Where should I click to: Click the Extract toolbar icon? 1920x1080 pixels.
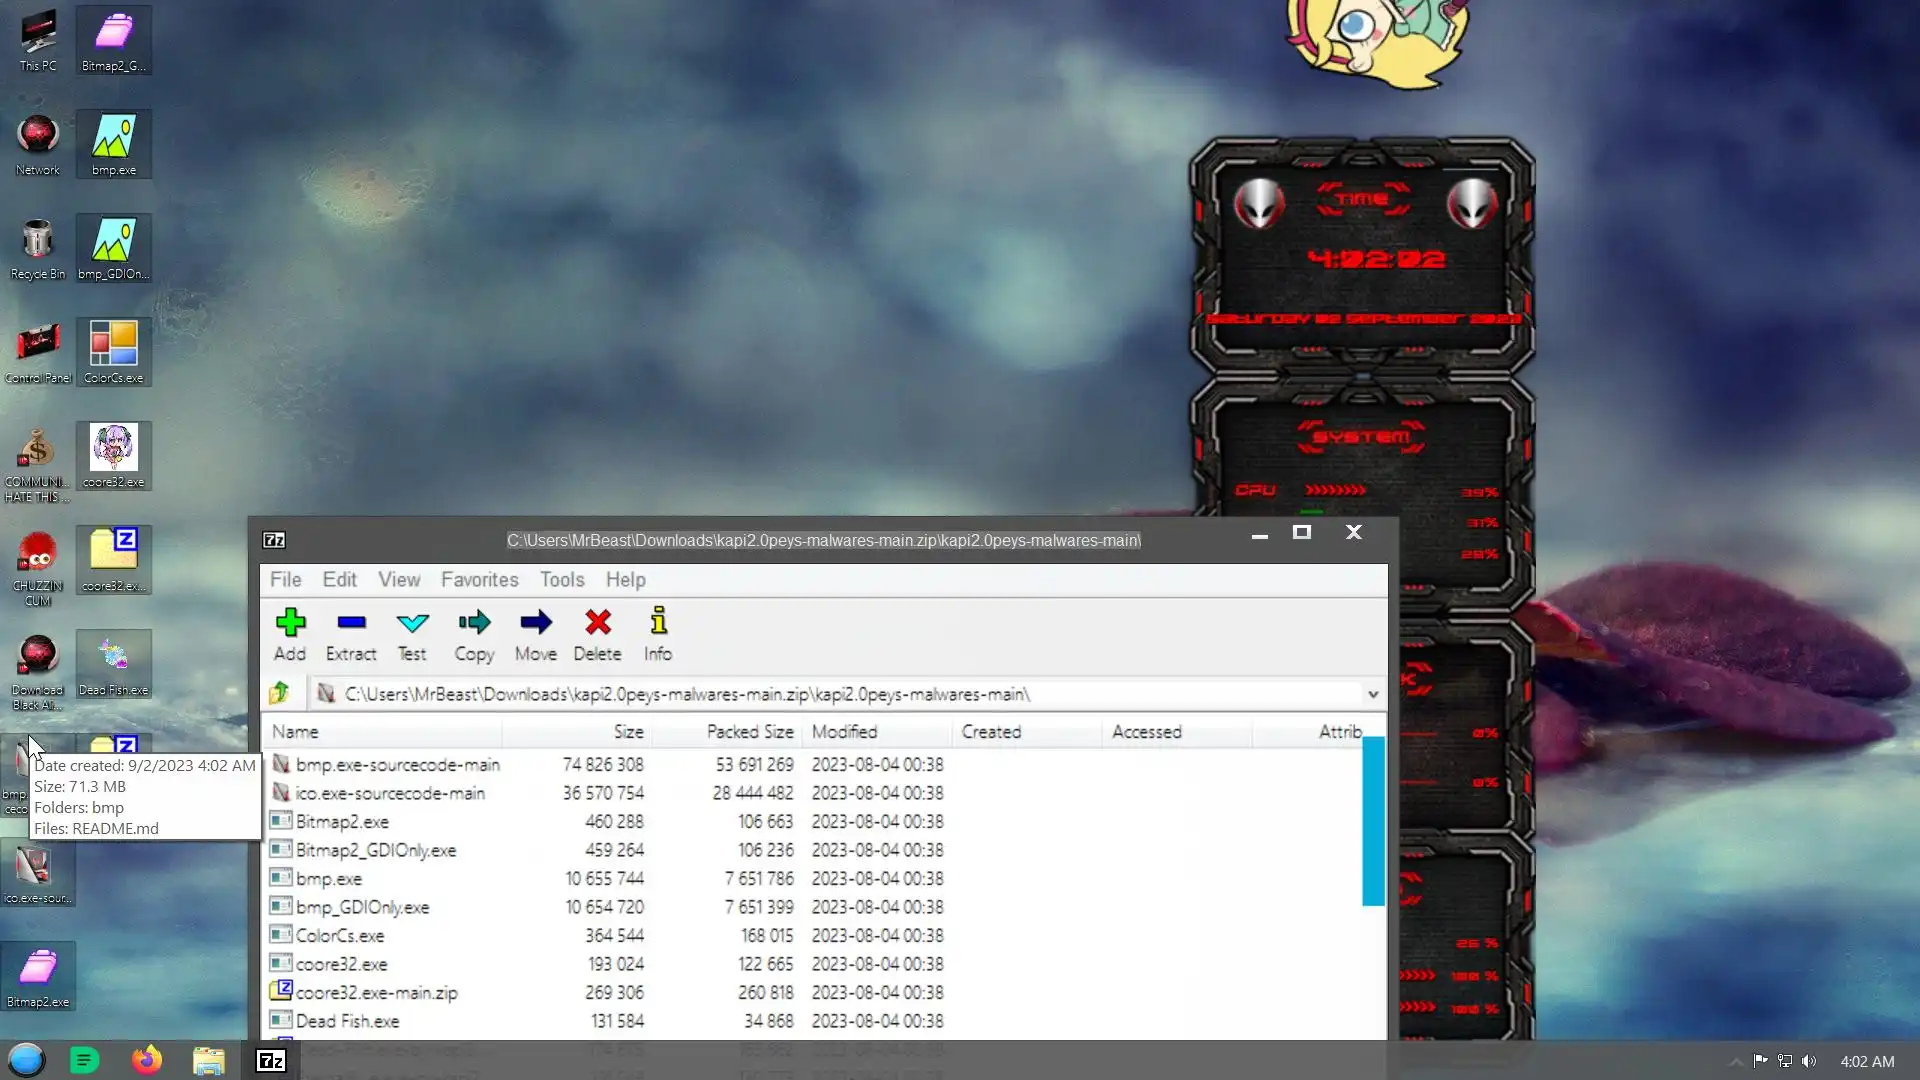(x=351, y=623)
